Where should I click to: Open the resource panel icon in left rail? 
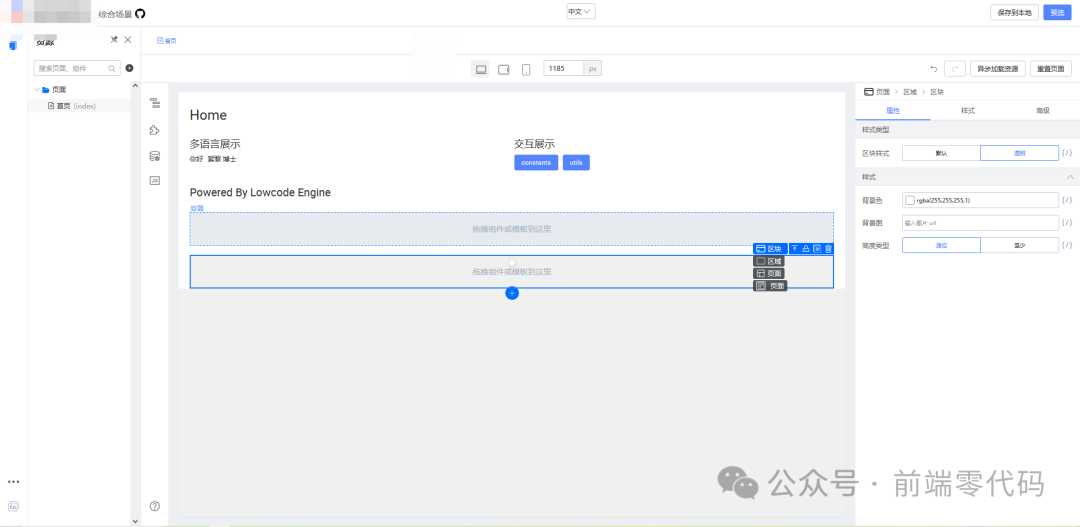click(12, 45)
